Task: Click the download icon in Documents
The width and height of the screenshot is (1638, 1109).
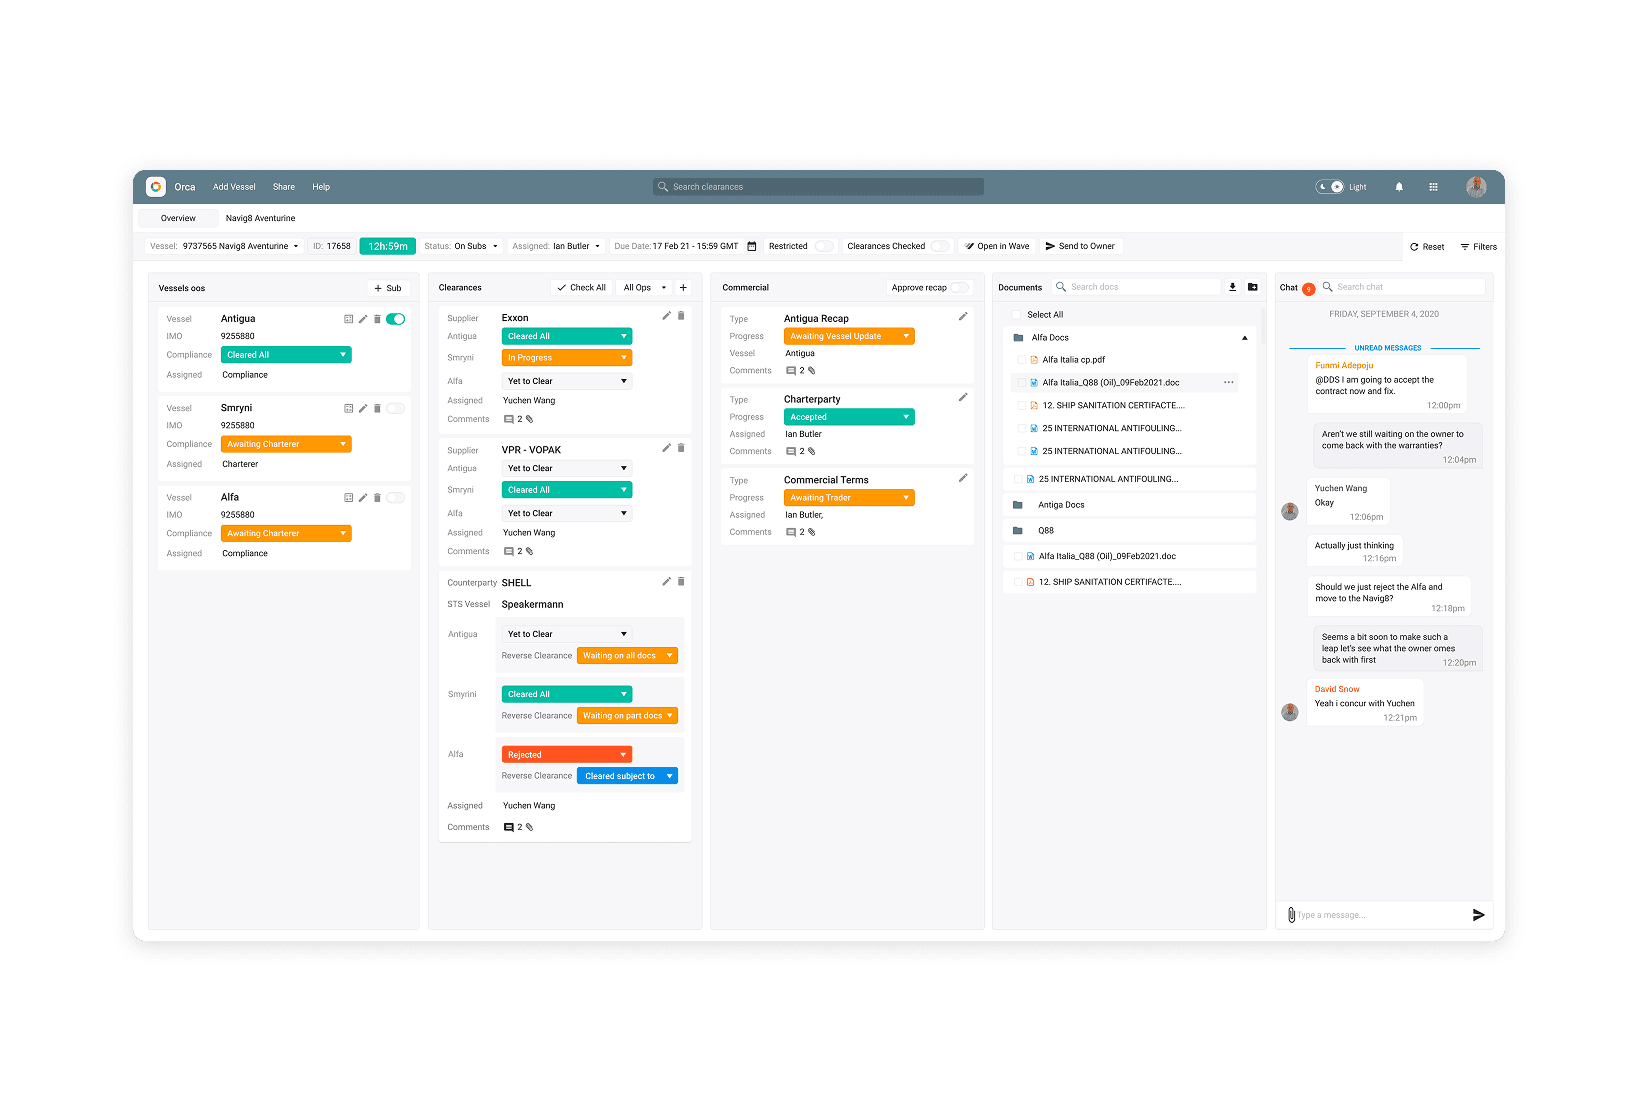Action: 1232,287
